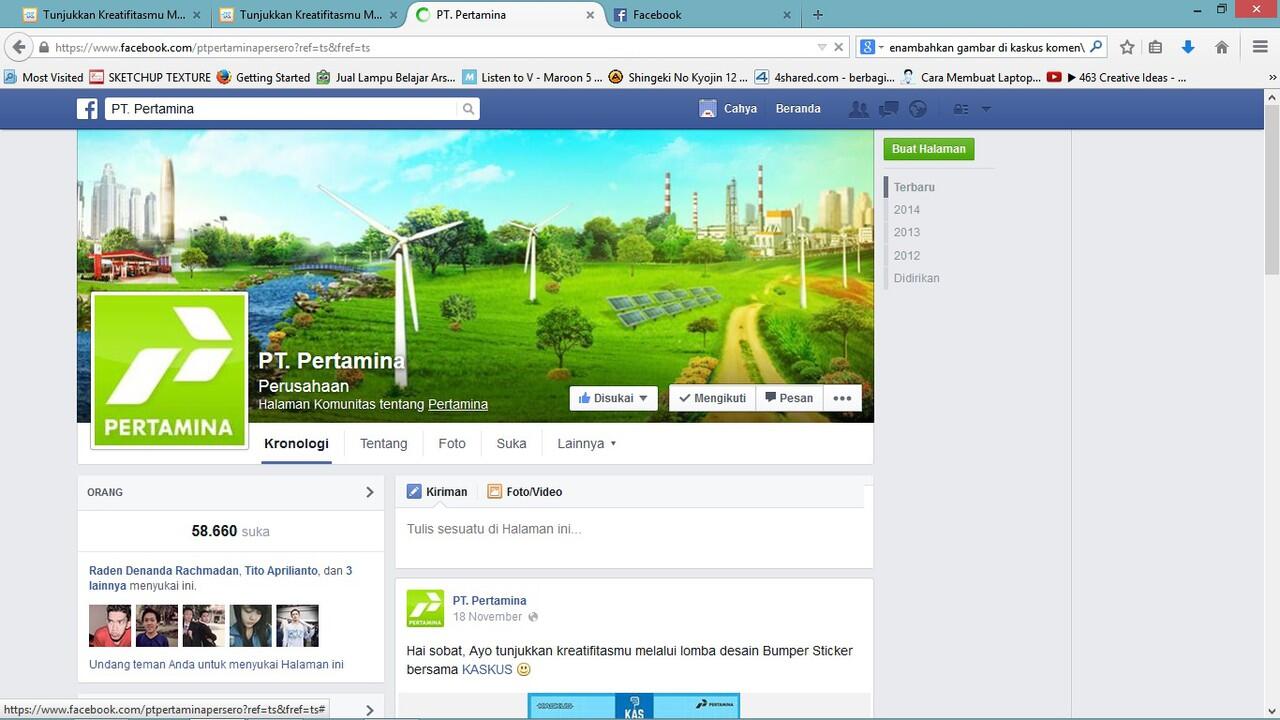Click the Pertamina profile logo picture
This screenshot has height=720, width=1280.
[170, 370]
